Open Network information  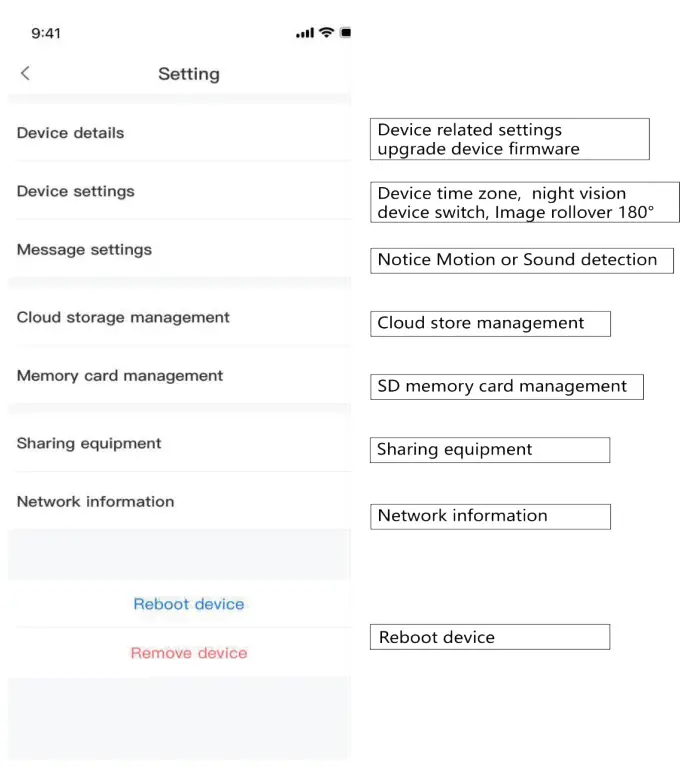(x=95, y=502)
